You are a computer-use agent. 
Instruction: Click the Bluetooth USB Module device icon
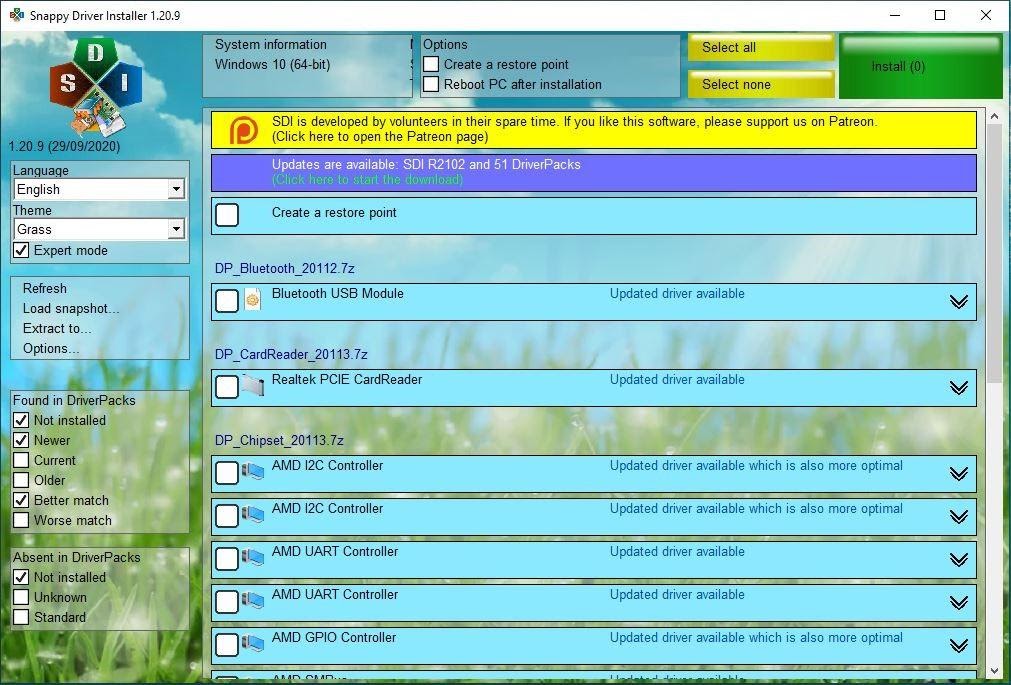tap(253, 301)
